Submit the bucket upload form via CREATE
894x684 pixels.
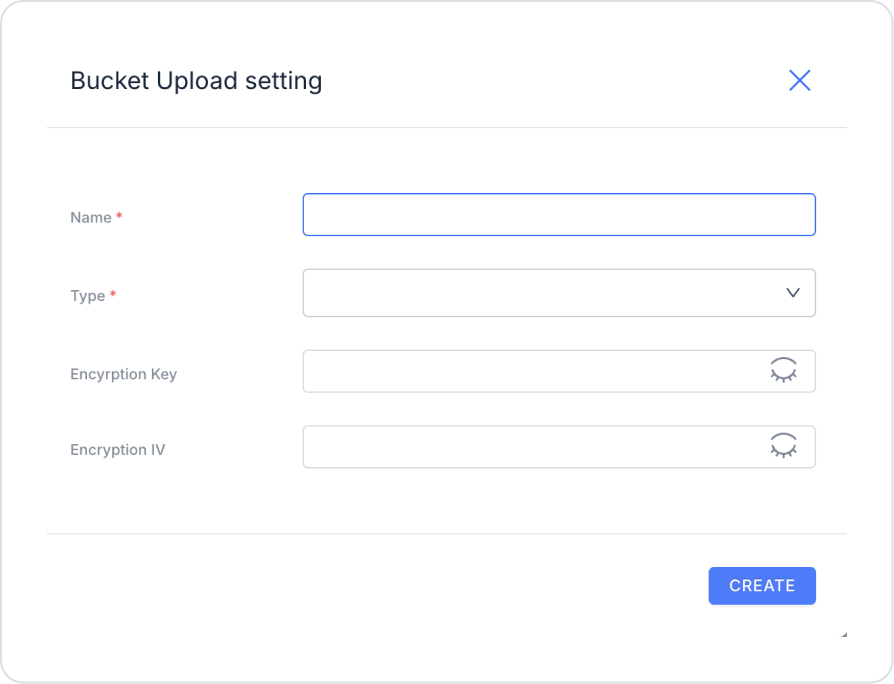[762, 586]
